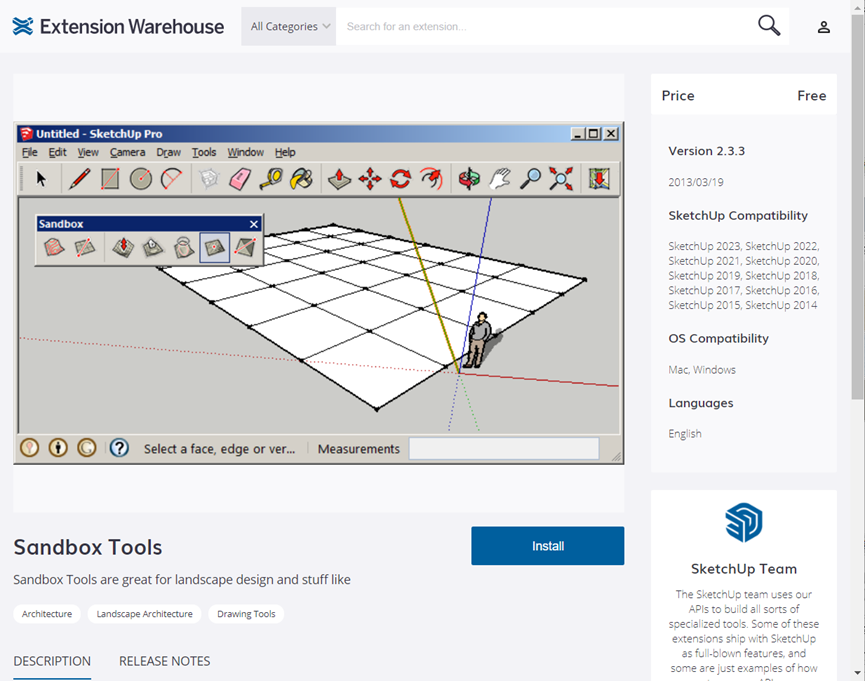The image size is (865, 681).
Task: Open the Tools menu
Action: click(204, 152)
